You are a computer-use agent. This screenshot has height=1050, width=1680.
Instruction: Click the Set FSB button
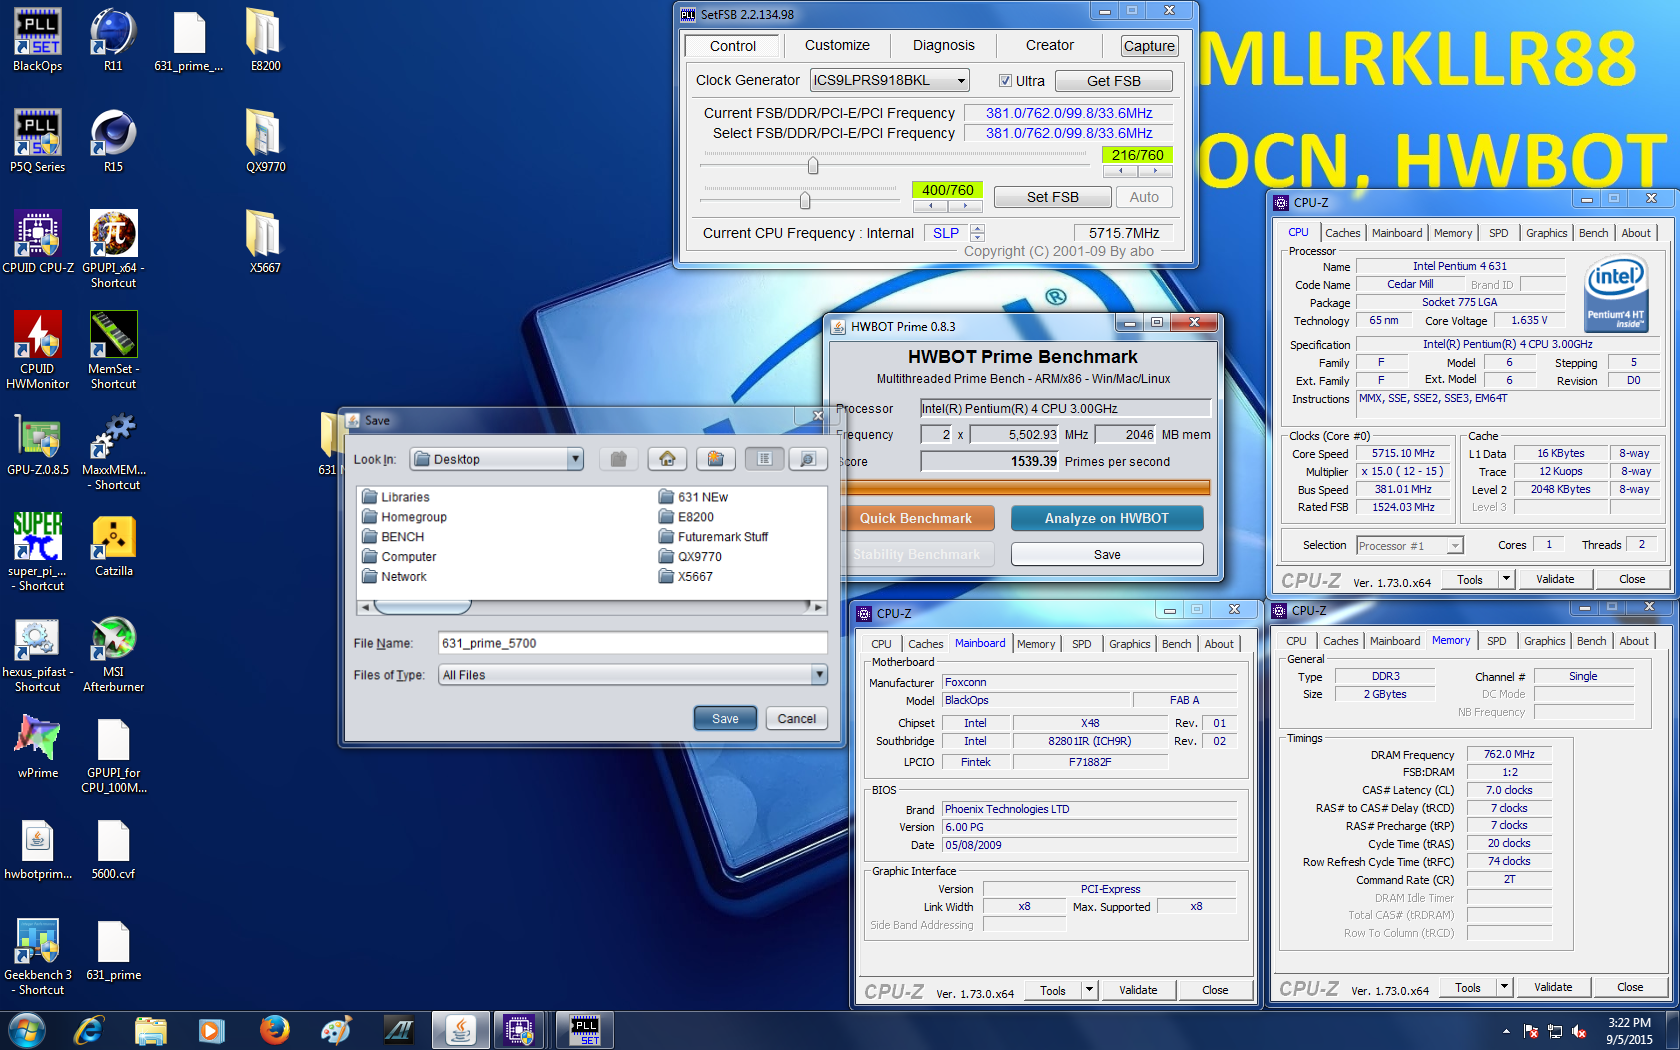[1052, 197]
